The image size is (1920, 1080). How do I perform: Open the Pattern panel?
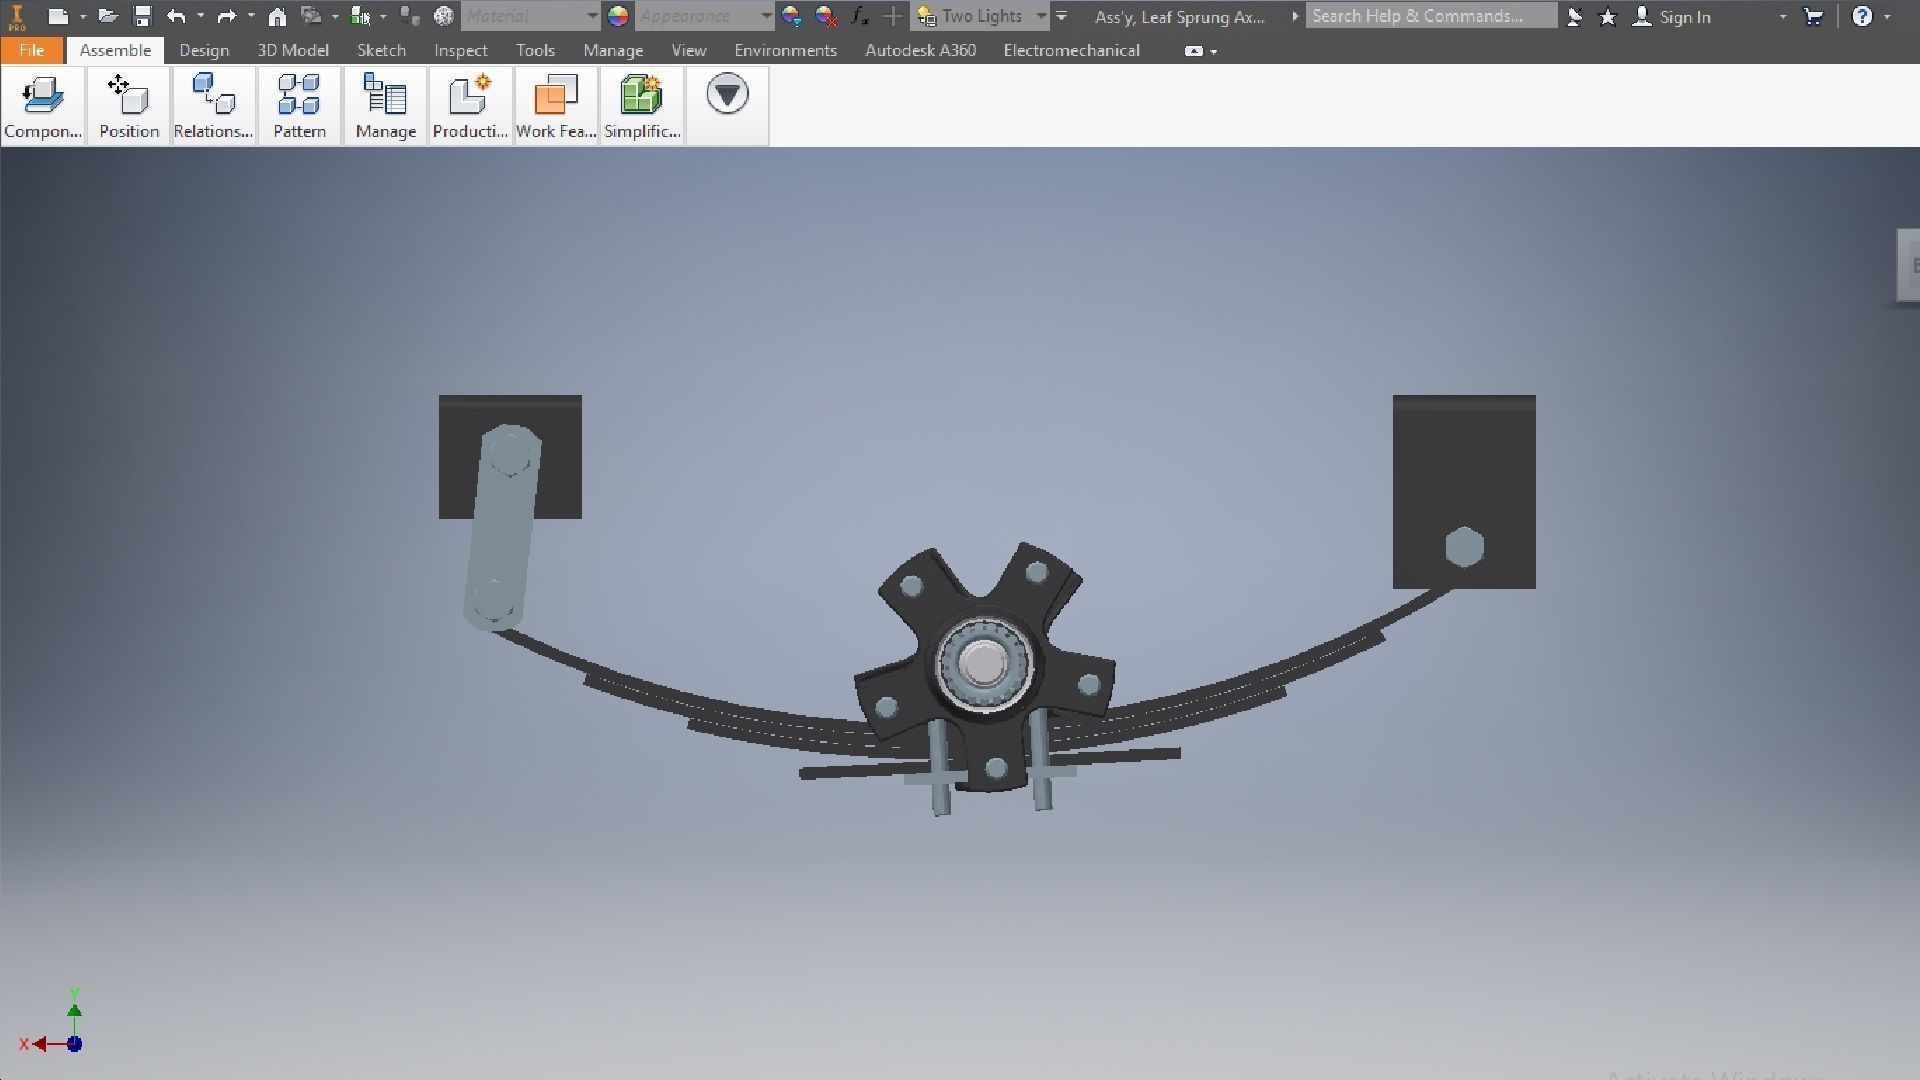click(299, 106)
